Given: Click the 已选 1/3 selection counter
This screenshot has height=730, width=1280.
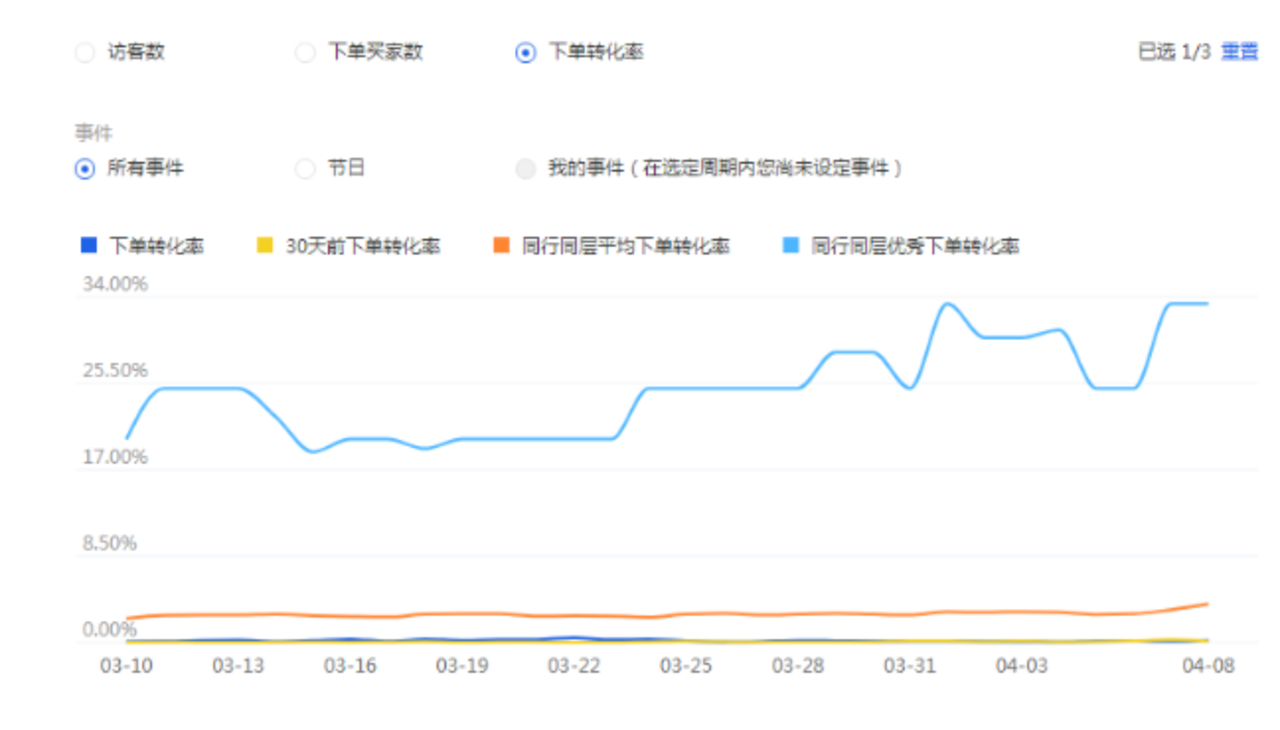Looking at the screenshot, I should (x=1174, y=52).
